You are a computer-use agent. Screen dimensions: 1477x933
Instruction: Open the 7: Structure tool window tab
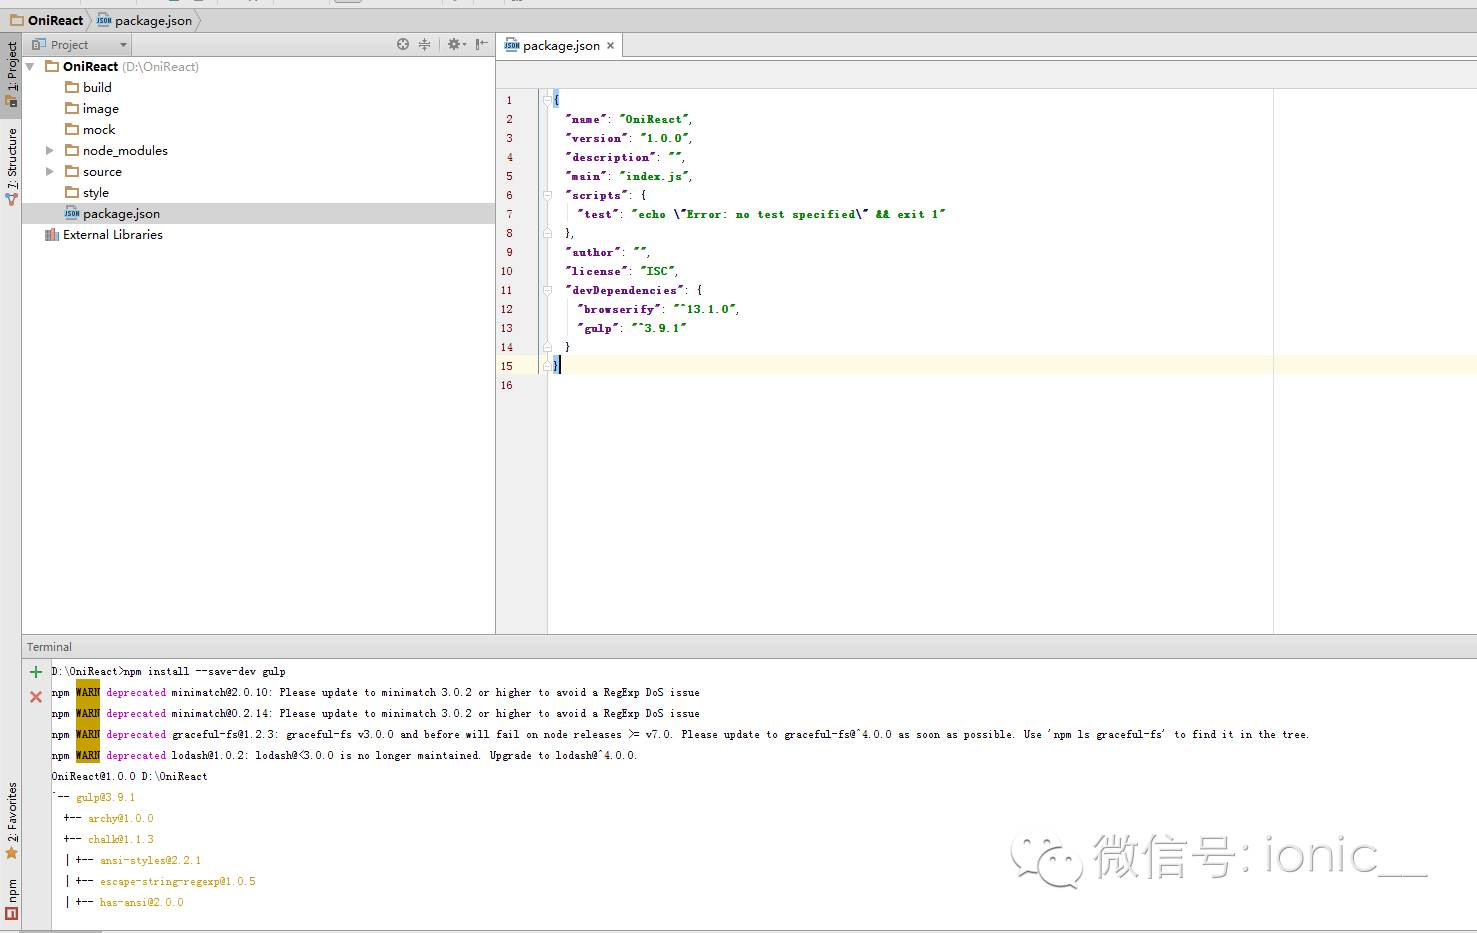point(11,166)
